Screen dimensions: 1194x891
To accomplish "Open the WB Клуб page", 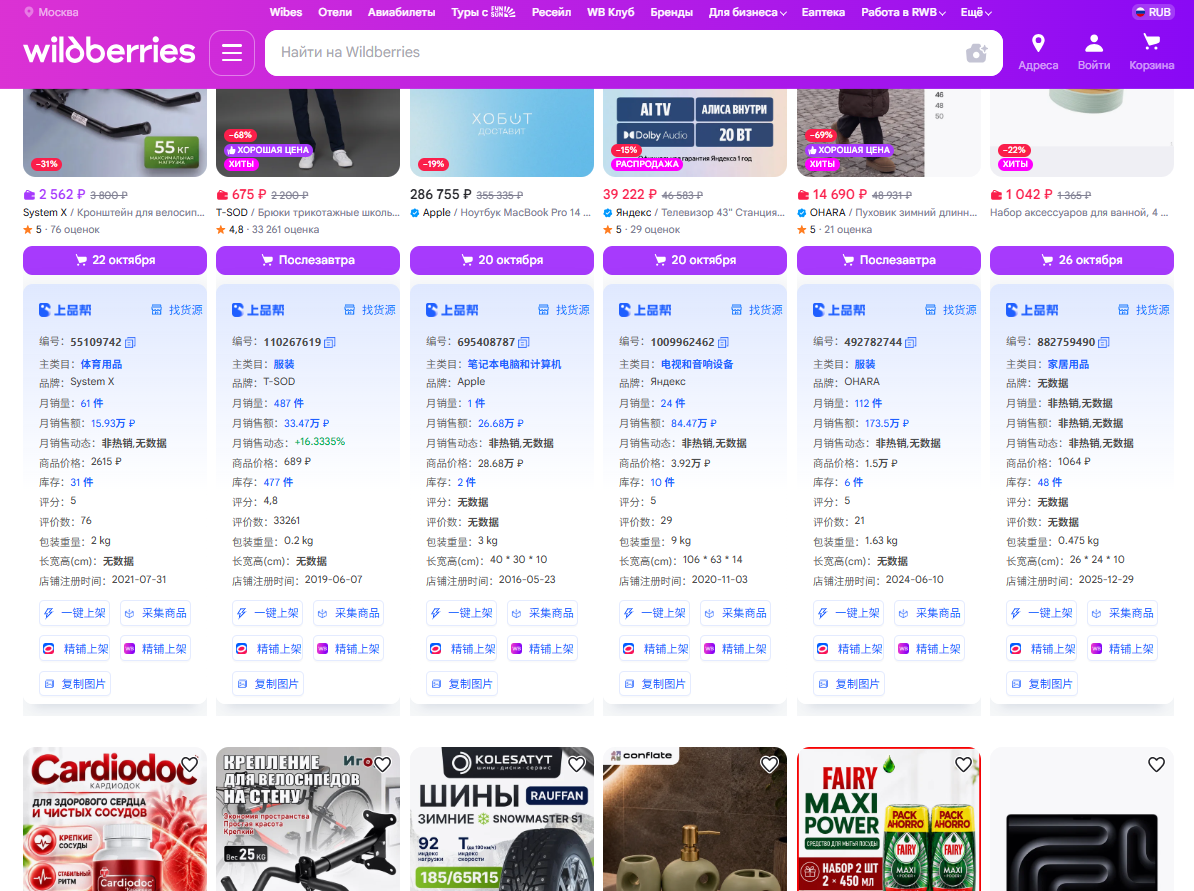I will pos(611,12).
